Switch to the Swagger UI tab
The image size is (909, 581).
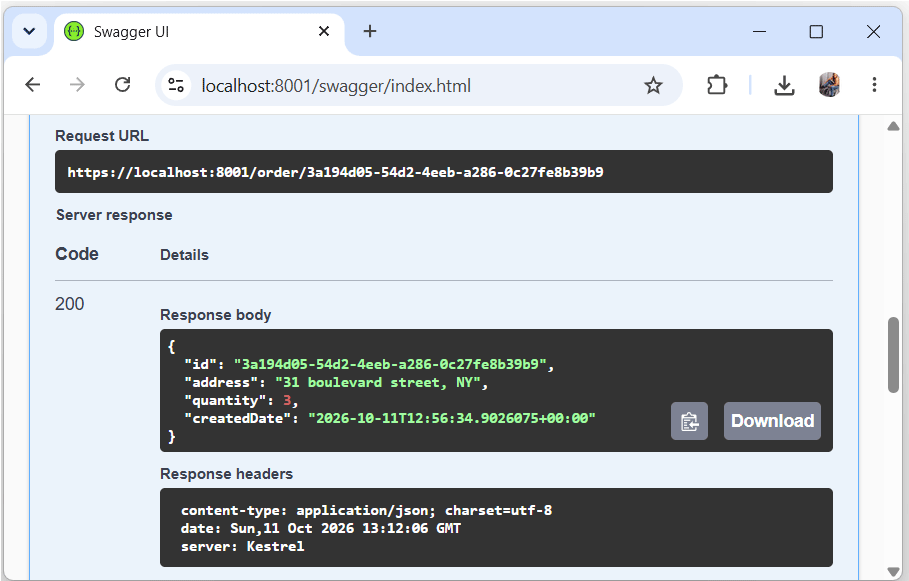pos(199,31)
